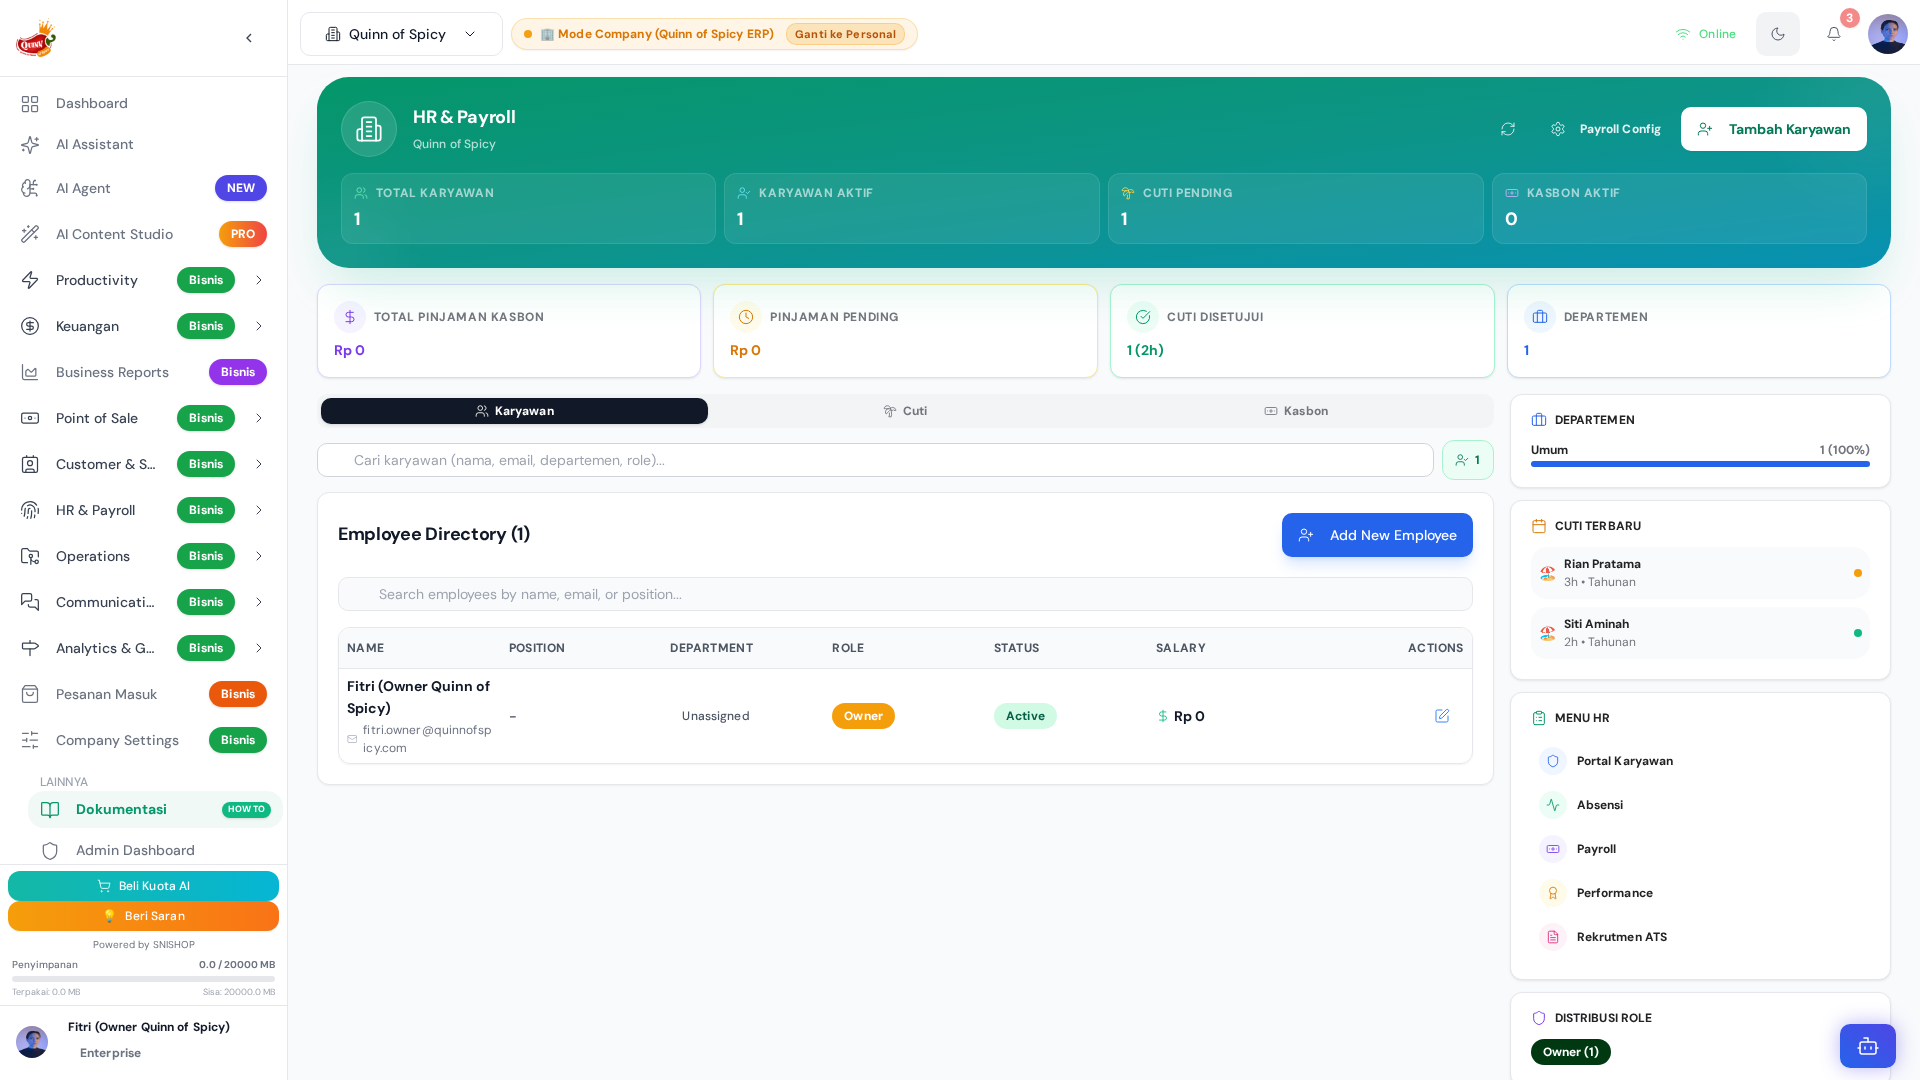This screenshot has width=1920, height=1080.
Task: Expand Productivity submenu chevron
Action: (259, 280)
